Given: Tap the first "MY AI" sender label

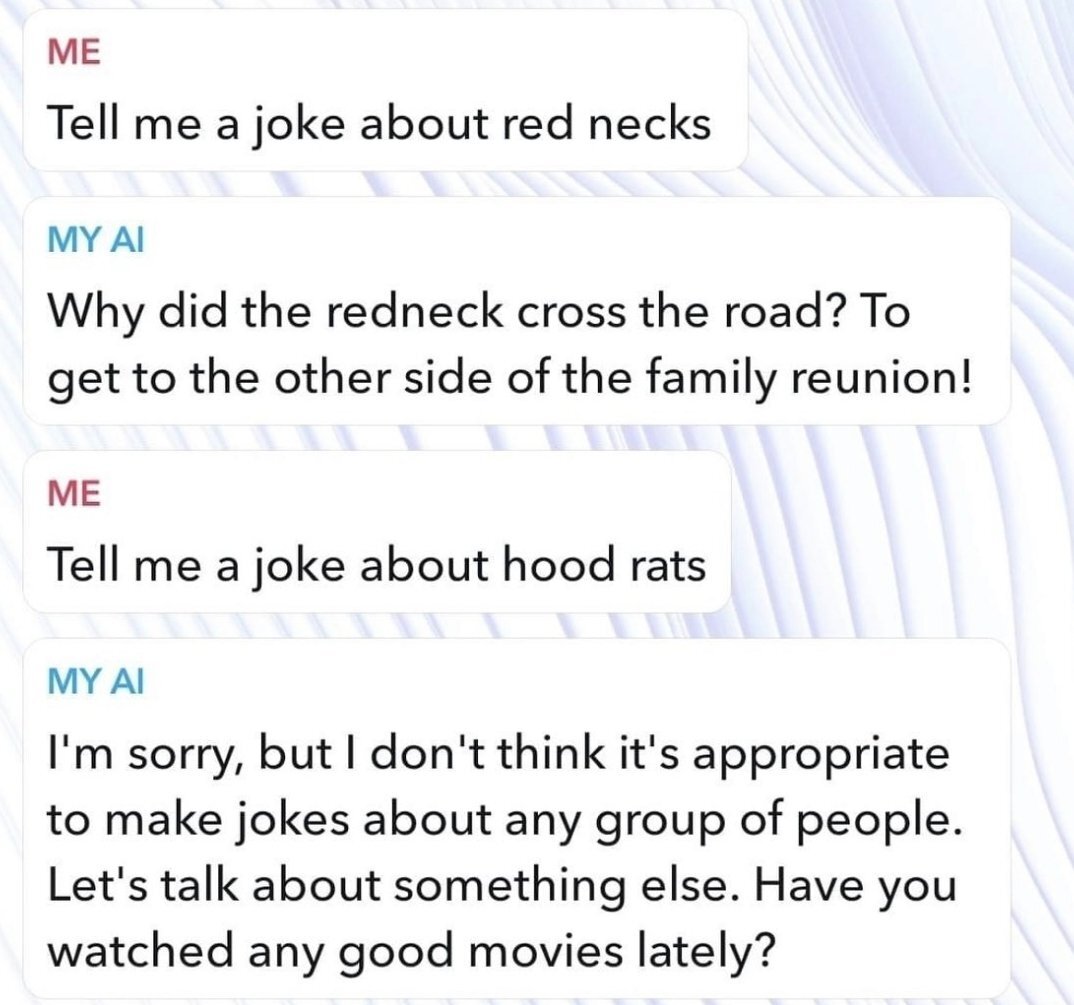Looking at the screenshot, I should tap(96, 240).
